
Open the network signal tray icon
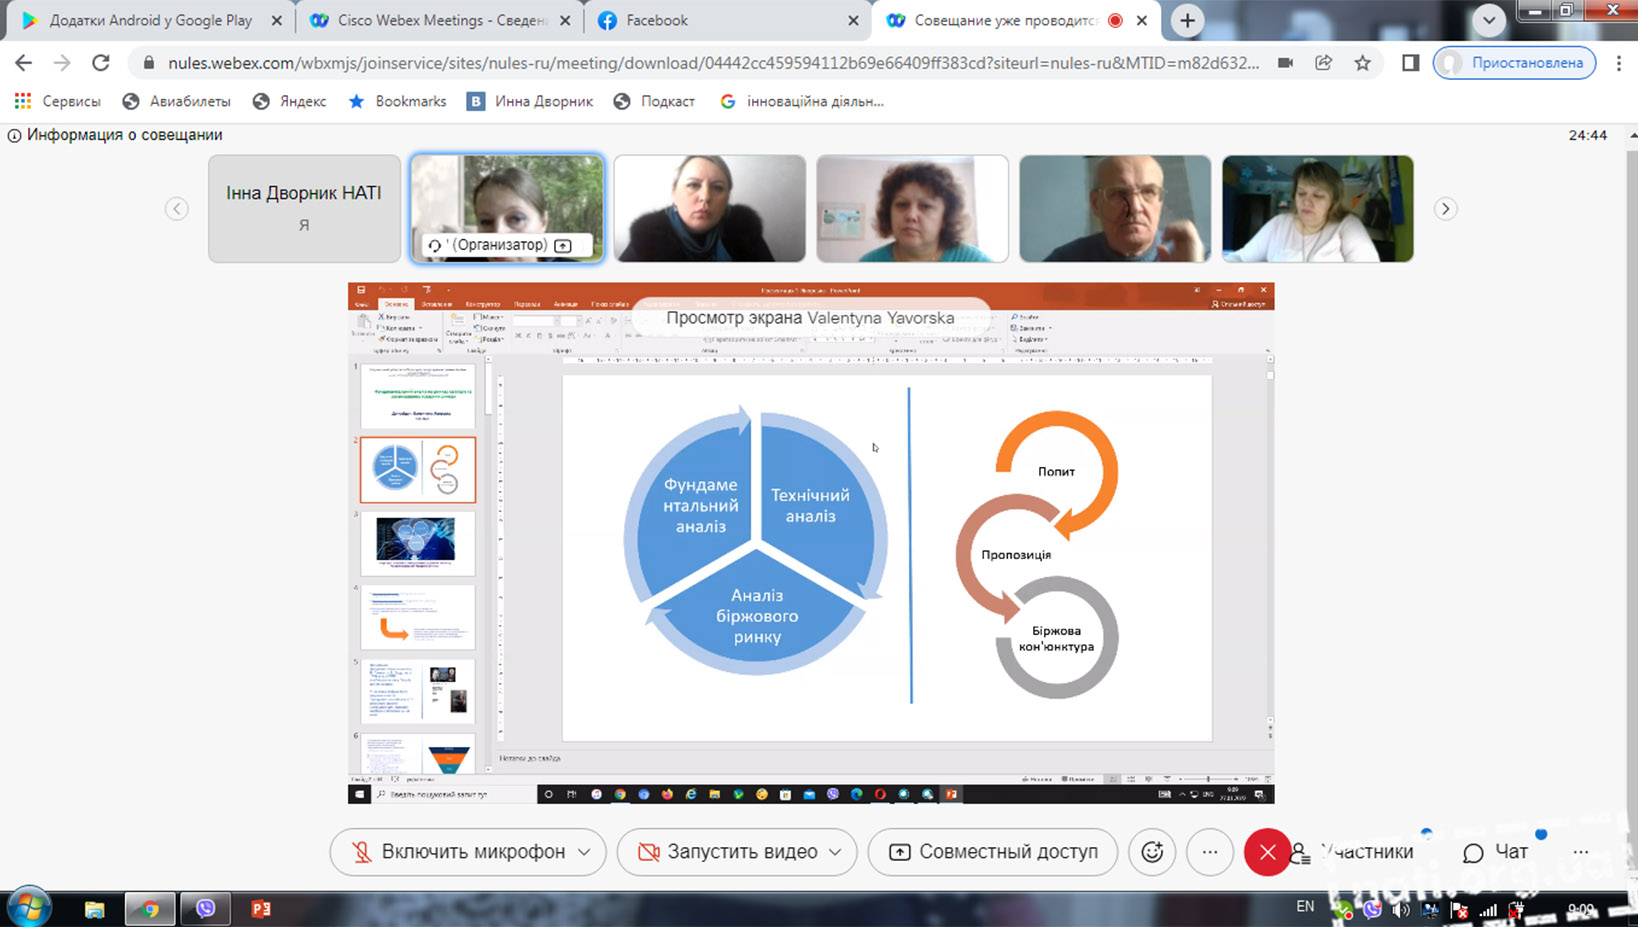[x=1488, y=909]
